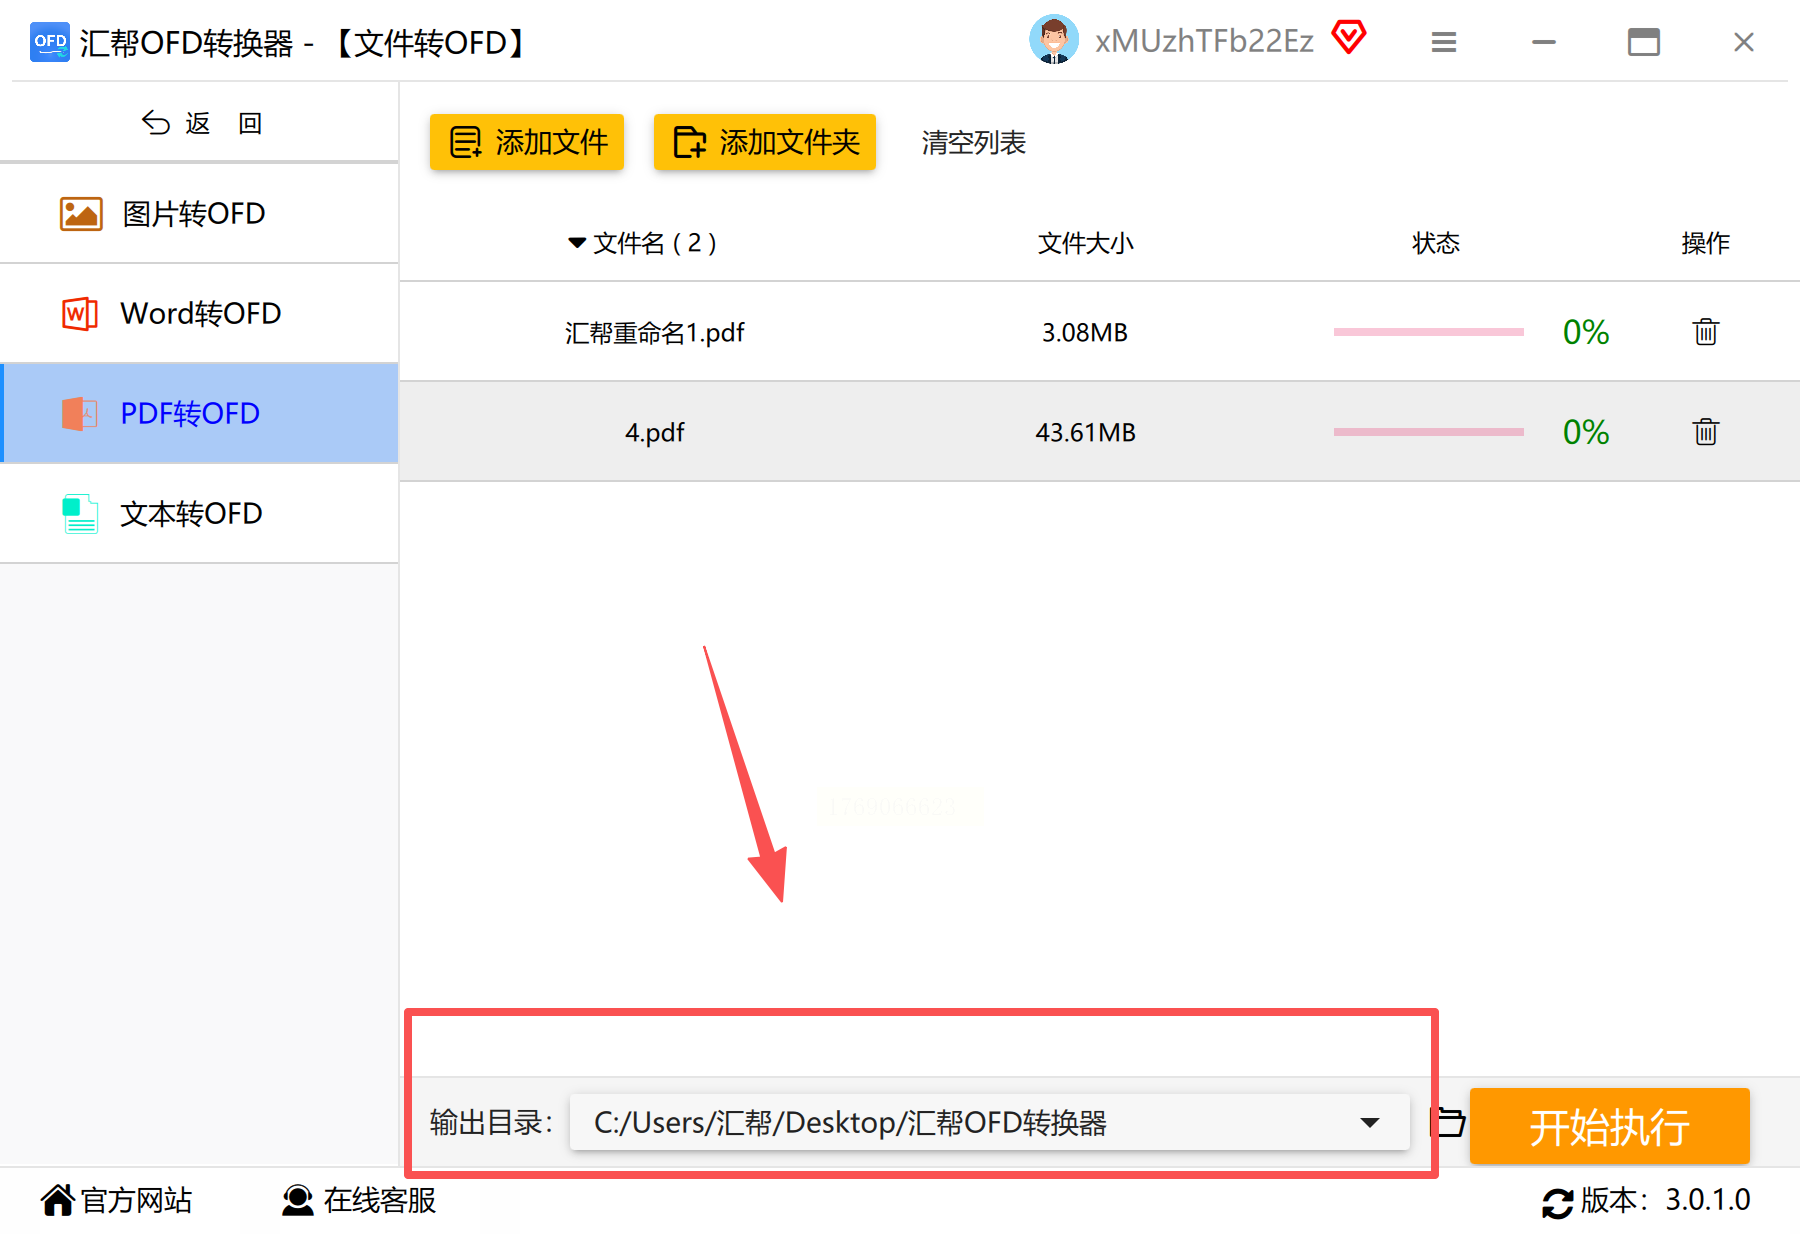Viewport: 1800px width, 1234px height.
Task: Click the 添加文件夹 button
Action: (x=765, y=142)
